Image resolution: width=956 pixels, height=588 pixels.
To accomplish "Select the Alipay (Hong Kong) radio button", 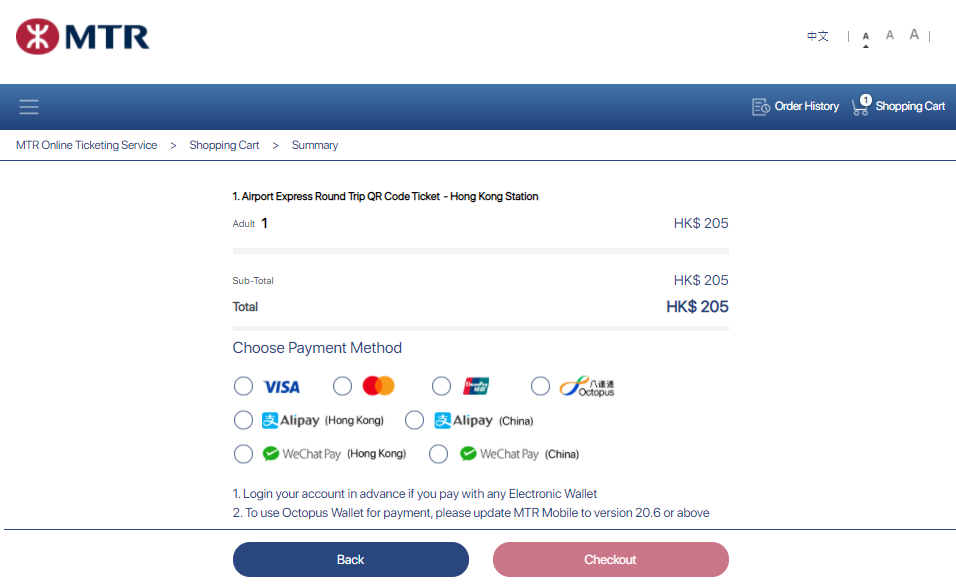I will click(243, 420).
